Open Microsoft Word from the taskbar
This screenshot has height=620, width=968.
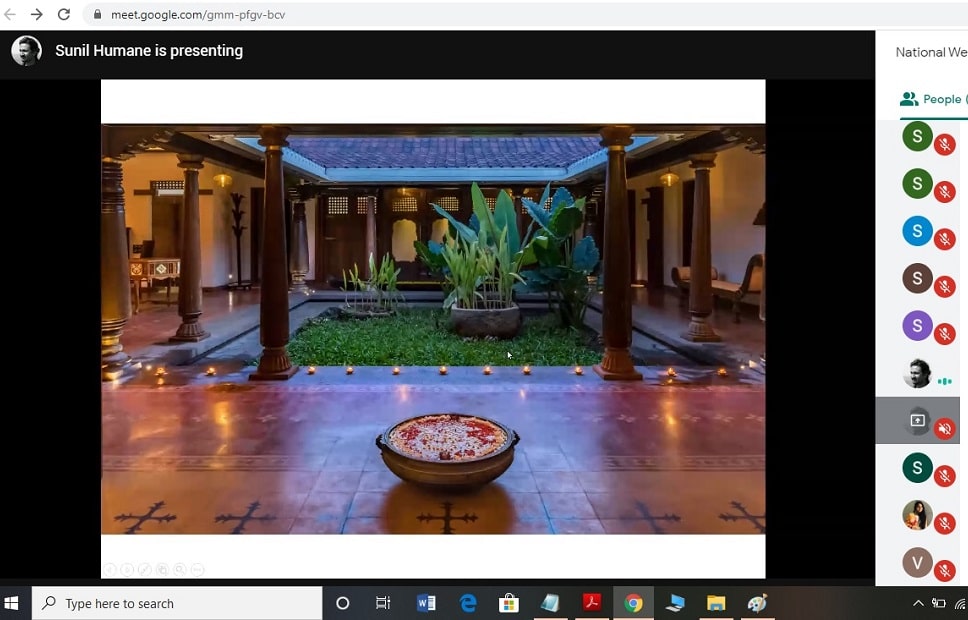(426, 603)
